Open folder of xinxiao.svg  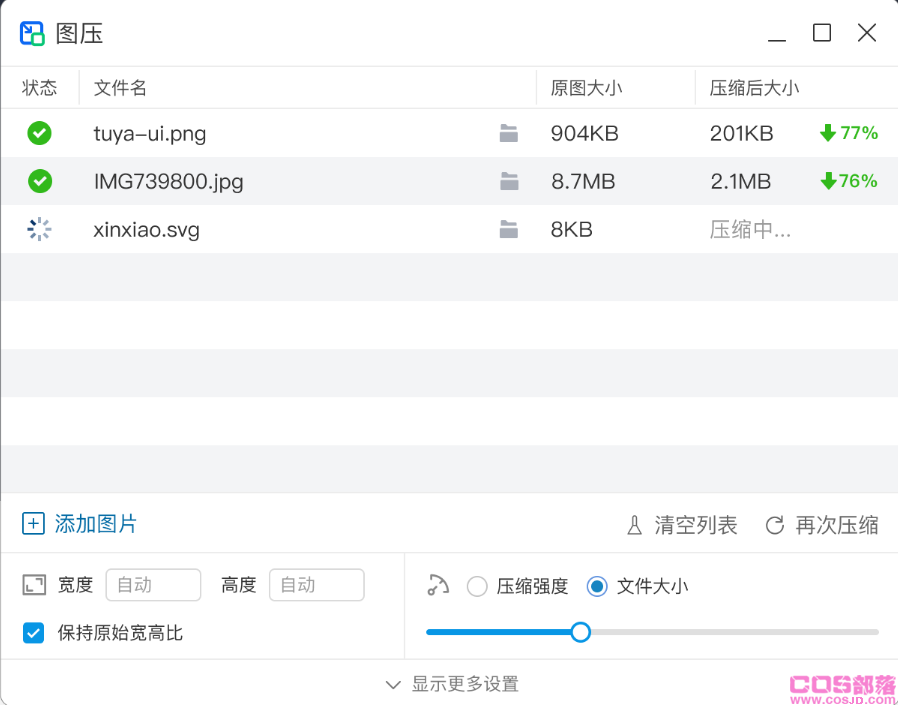(x=509, y=229)
